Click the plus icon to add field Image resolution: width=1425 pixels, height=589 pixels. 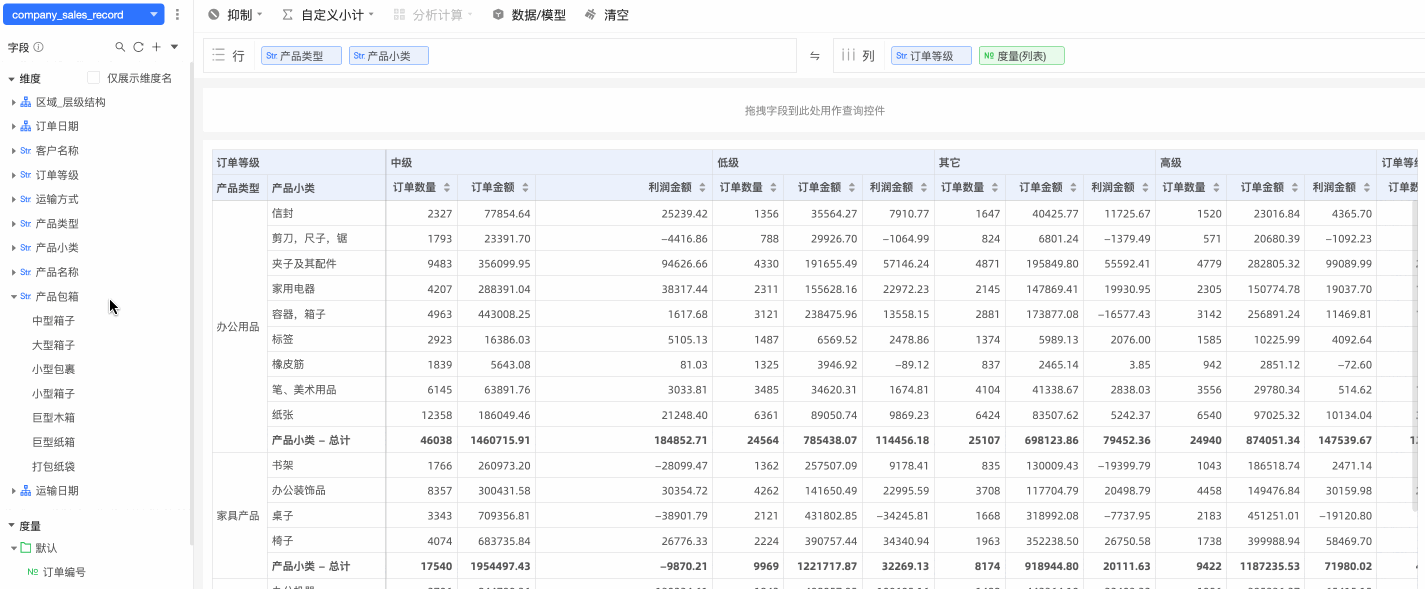[156, 47]
